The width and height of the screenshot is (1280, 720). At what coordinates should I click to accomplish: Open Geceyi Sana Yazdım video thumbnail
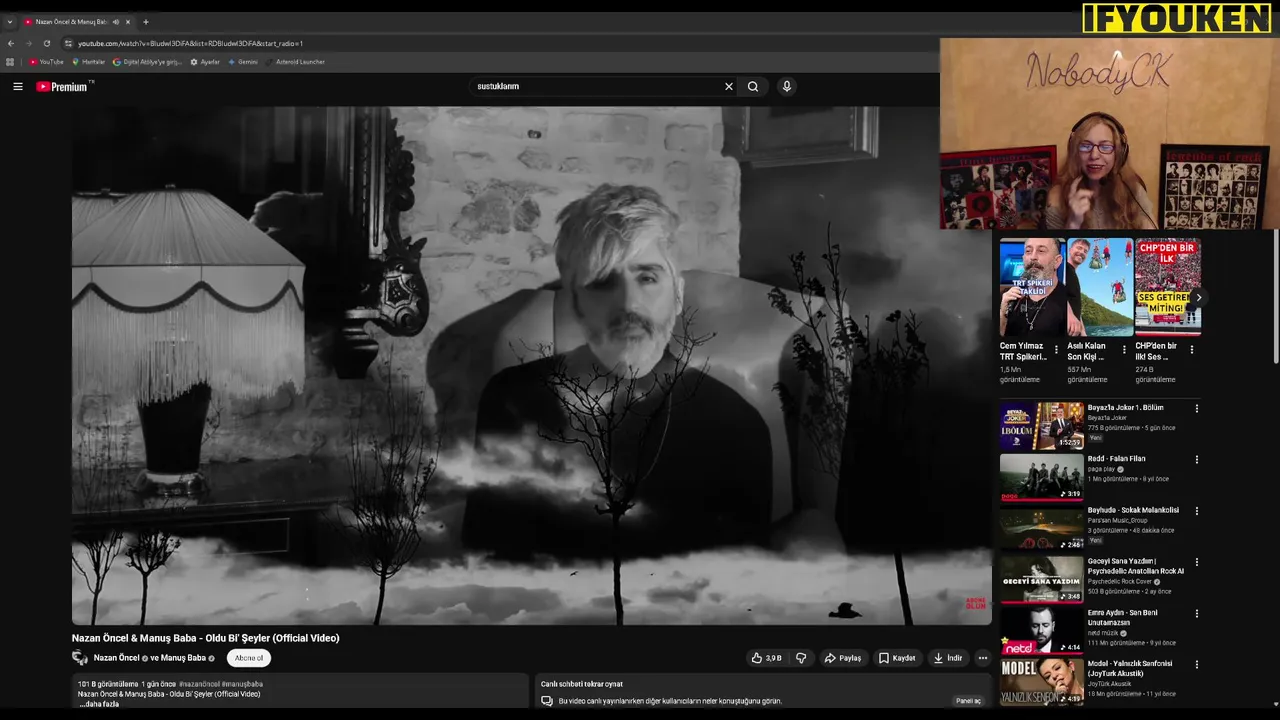point(1042,578)
